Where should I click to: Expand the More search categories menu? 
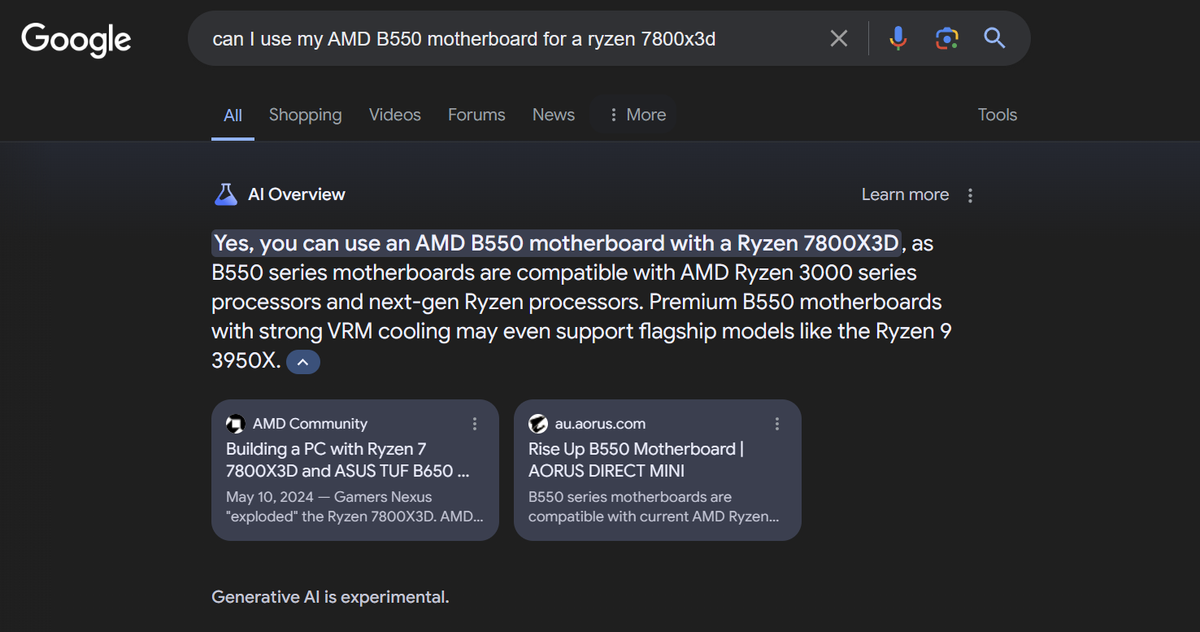pyautogui.click(x=634, y=114)
